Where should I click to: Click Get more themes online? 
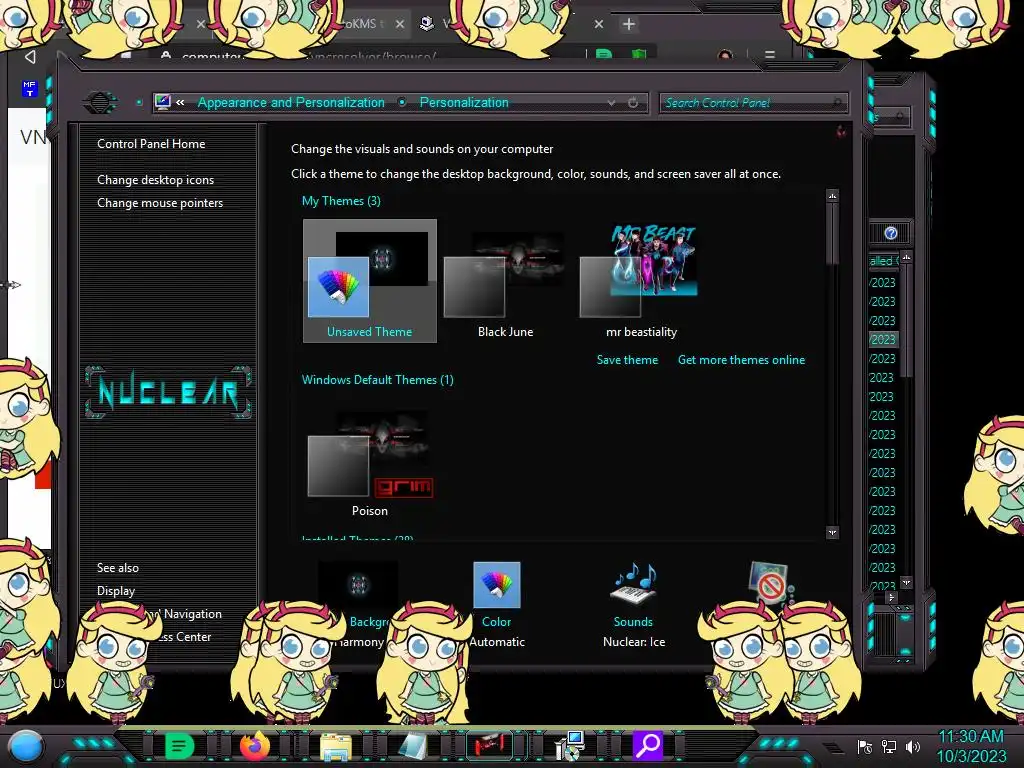(741, 360)
